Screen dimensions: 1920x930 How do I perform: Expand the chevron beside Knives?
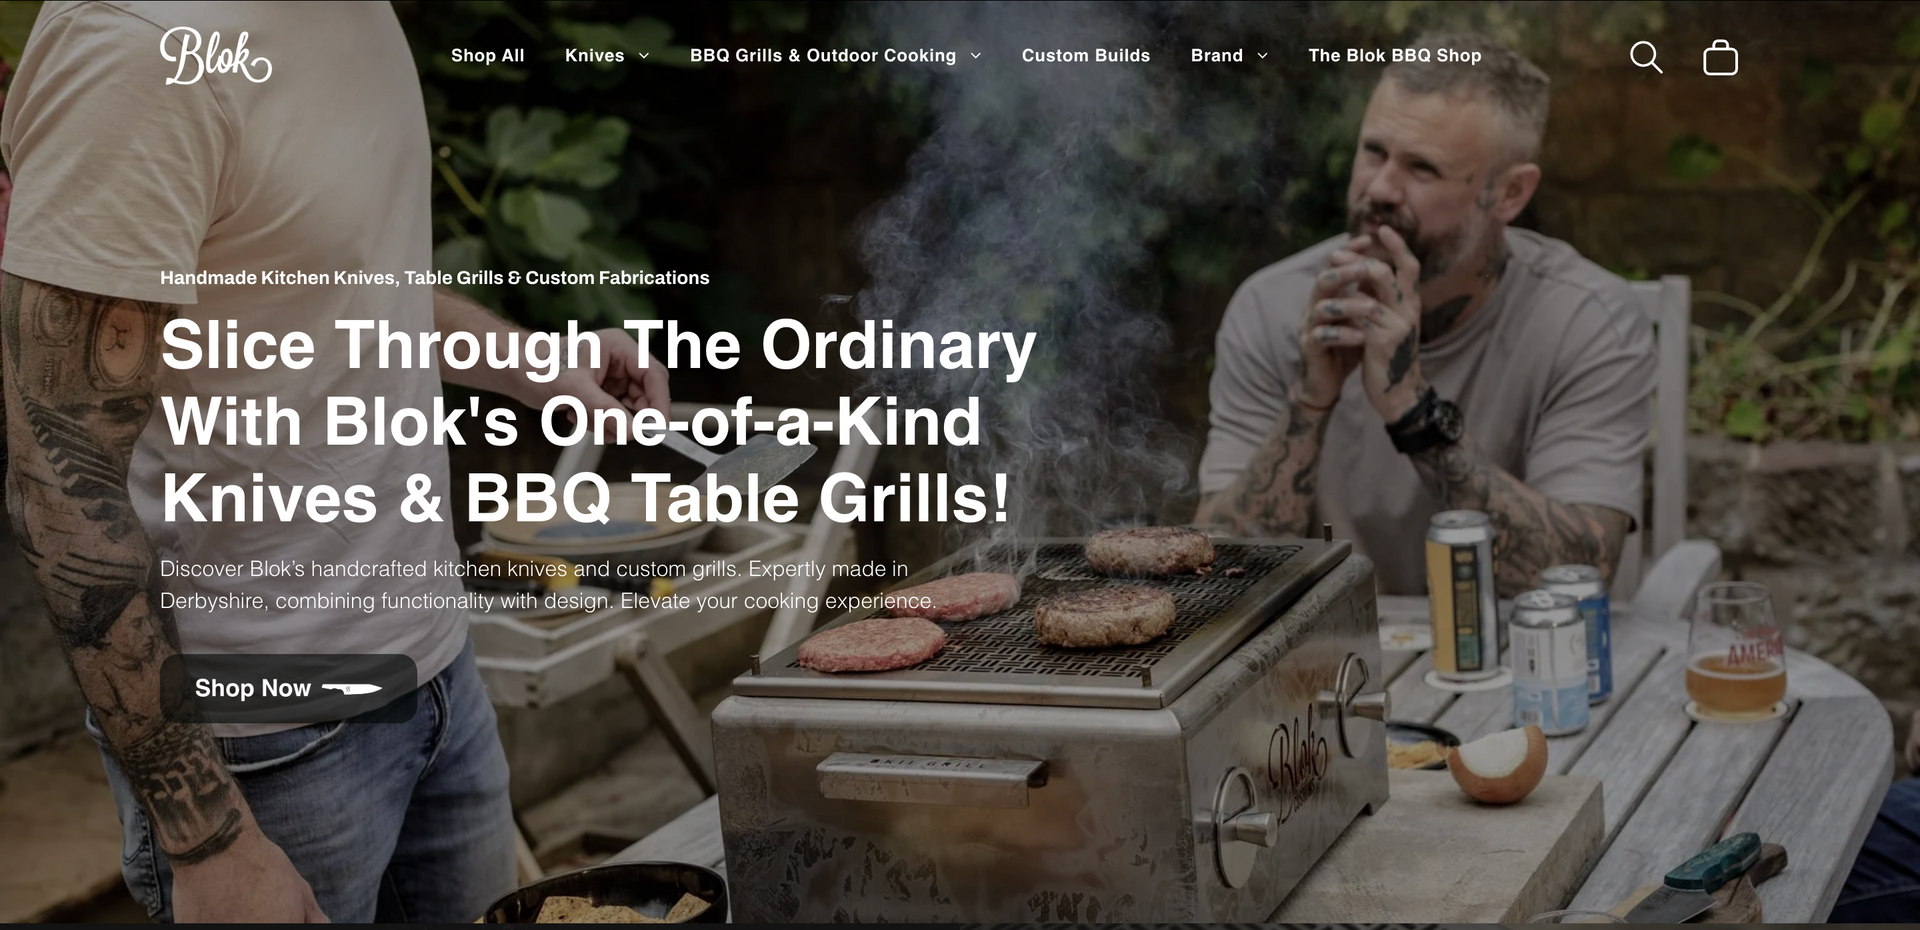coord(644,56)
